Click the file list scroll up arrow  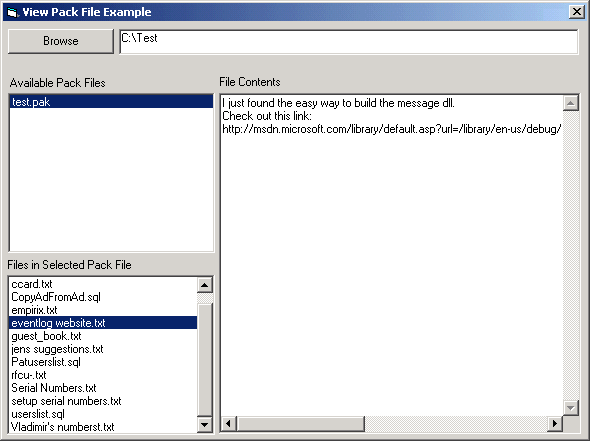205,285
